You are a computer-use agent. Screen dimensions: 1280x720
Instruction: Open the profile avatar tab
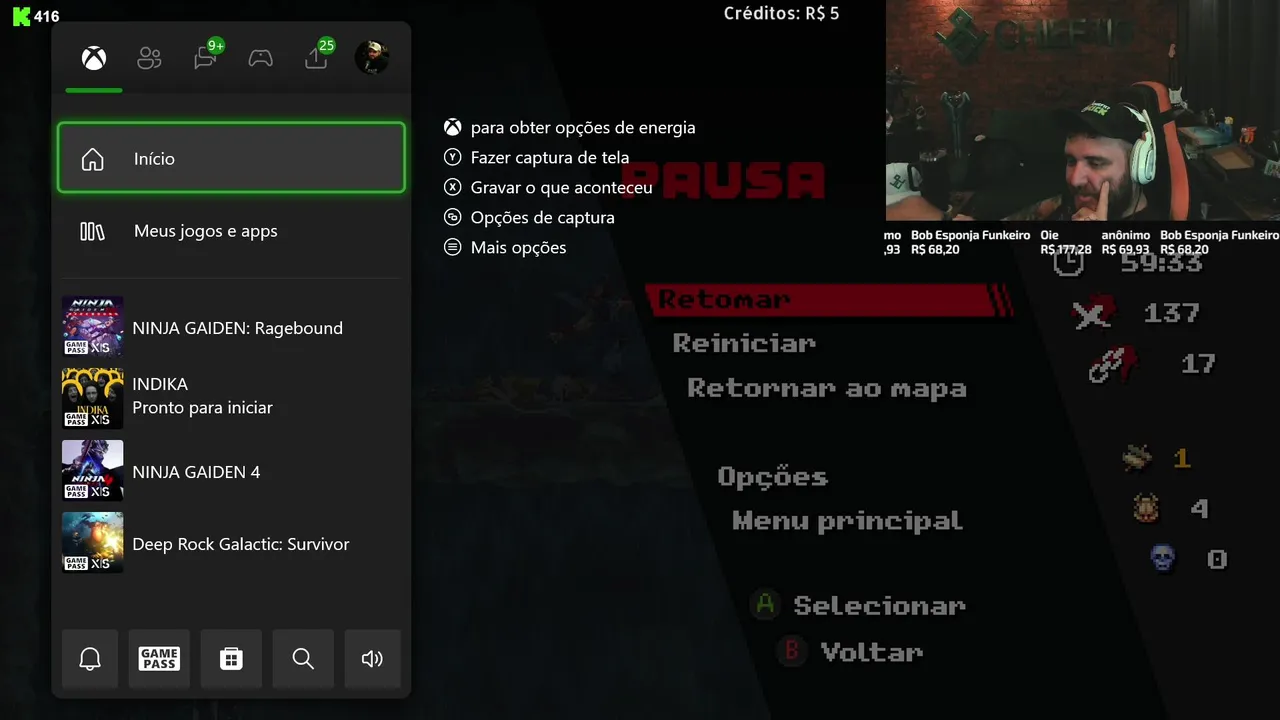[x=372, y=58]
